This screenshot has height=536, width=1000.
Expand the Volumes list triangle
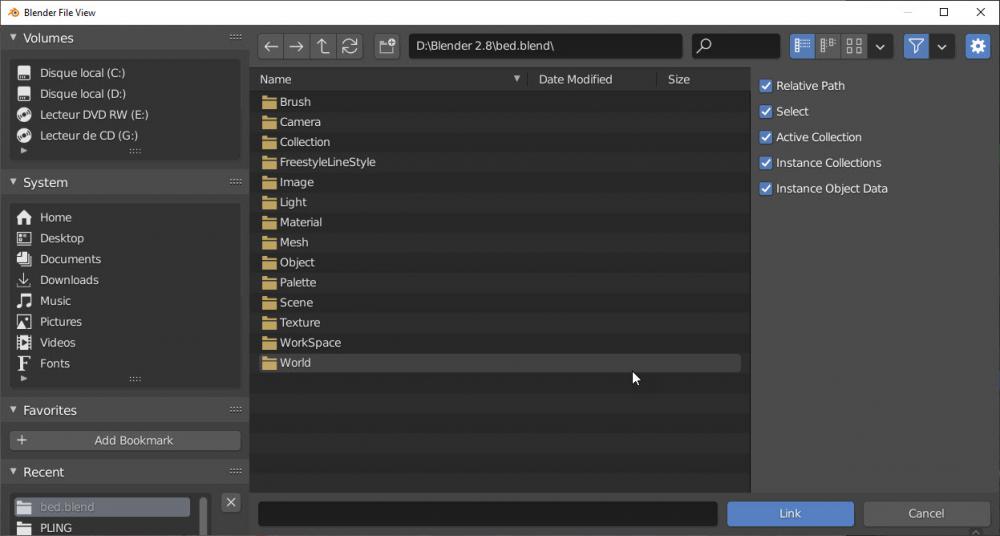tap(24, 151)
